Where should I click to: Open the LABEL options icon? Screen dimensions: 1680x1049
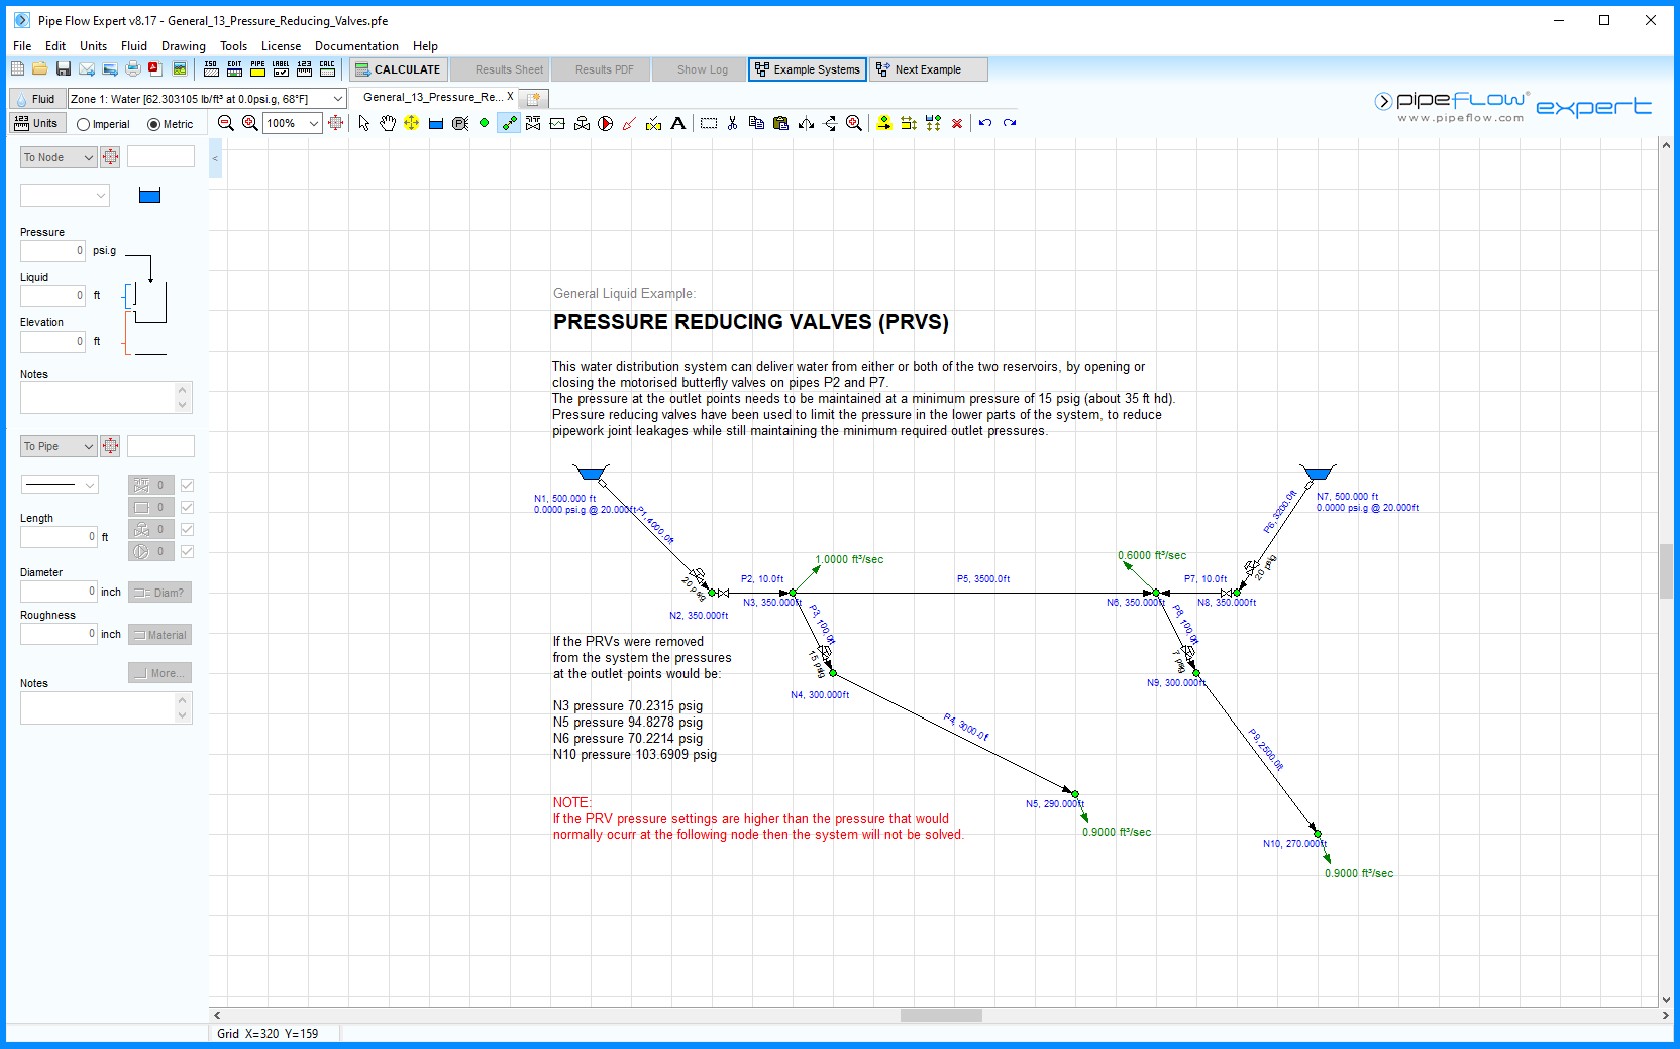[x=281, y=69]
